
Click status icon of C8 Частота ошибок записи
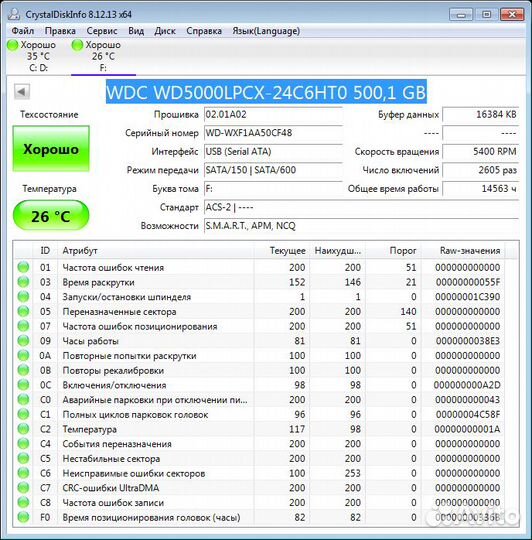tap(23, 502)
